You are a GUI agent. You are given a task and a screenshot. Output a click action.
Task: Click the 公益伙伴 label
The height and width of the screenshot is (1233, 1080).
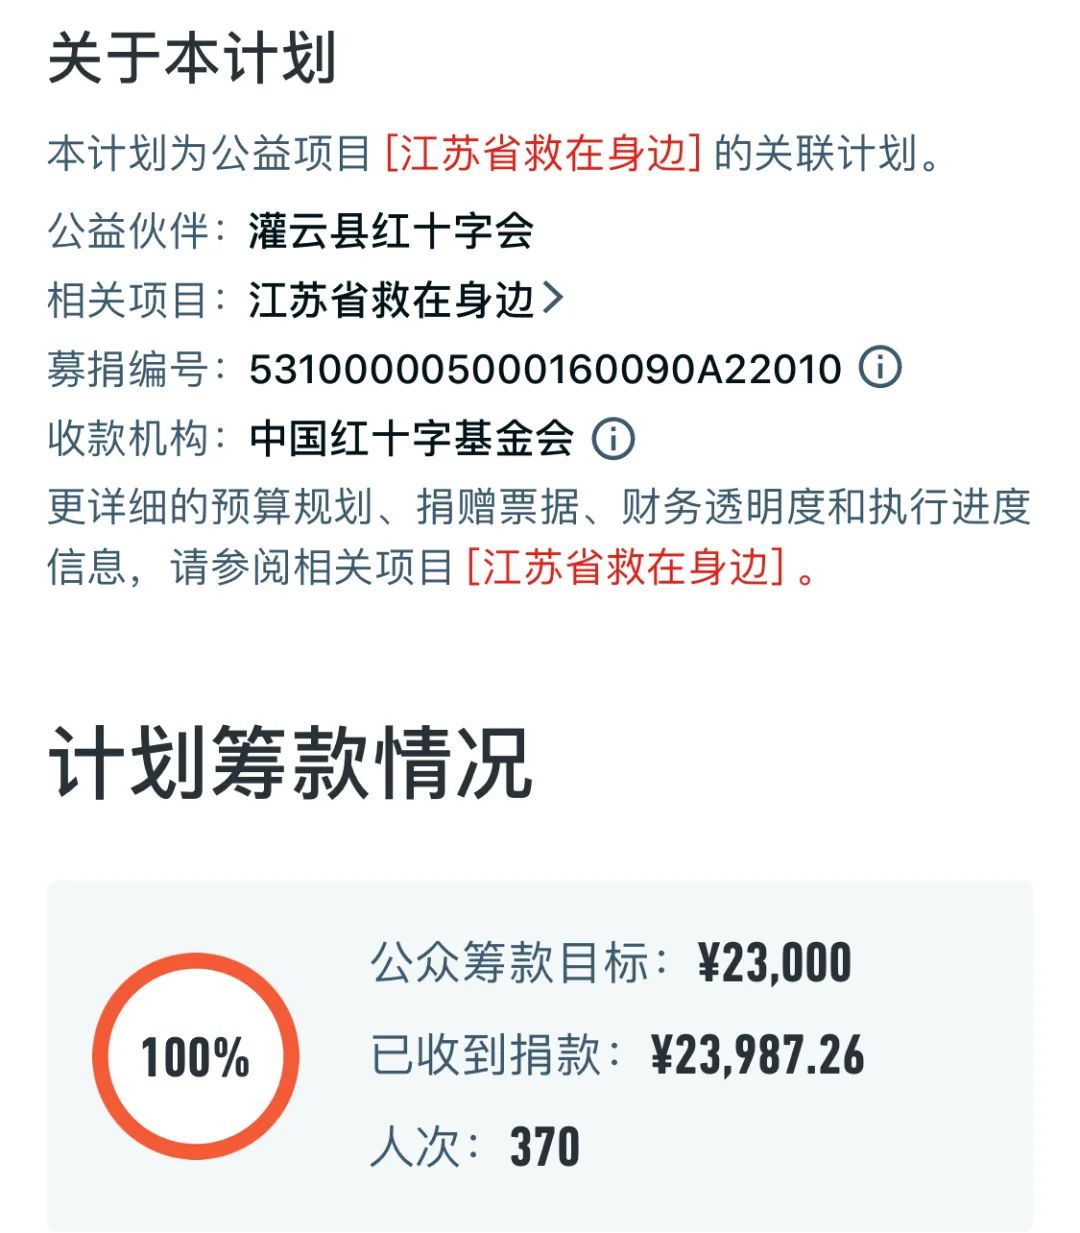pos(128,231)
